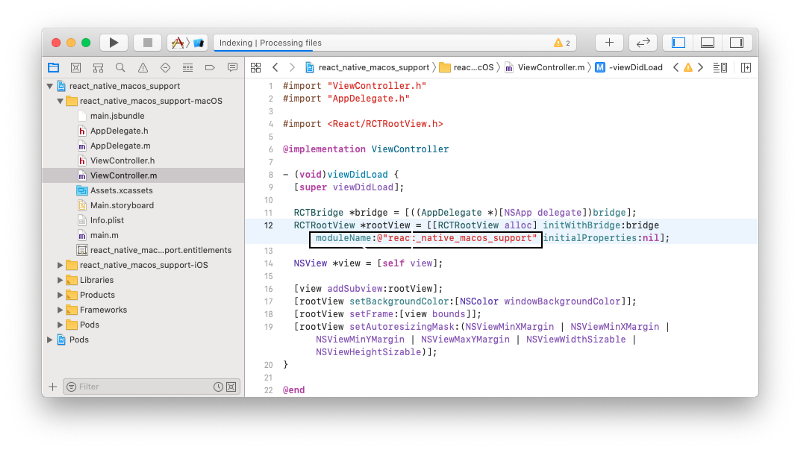The width and height of the screenshot is (800, 452).
Task: Open the -viewDidLoad method breadcrumb
Action: point(629,67)
